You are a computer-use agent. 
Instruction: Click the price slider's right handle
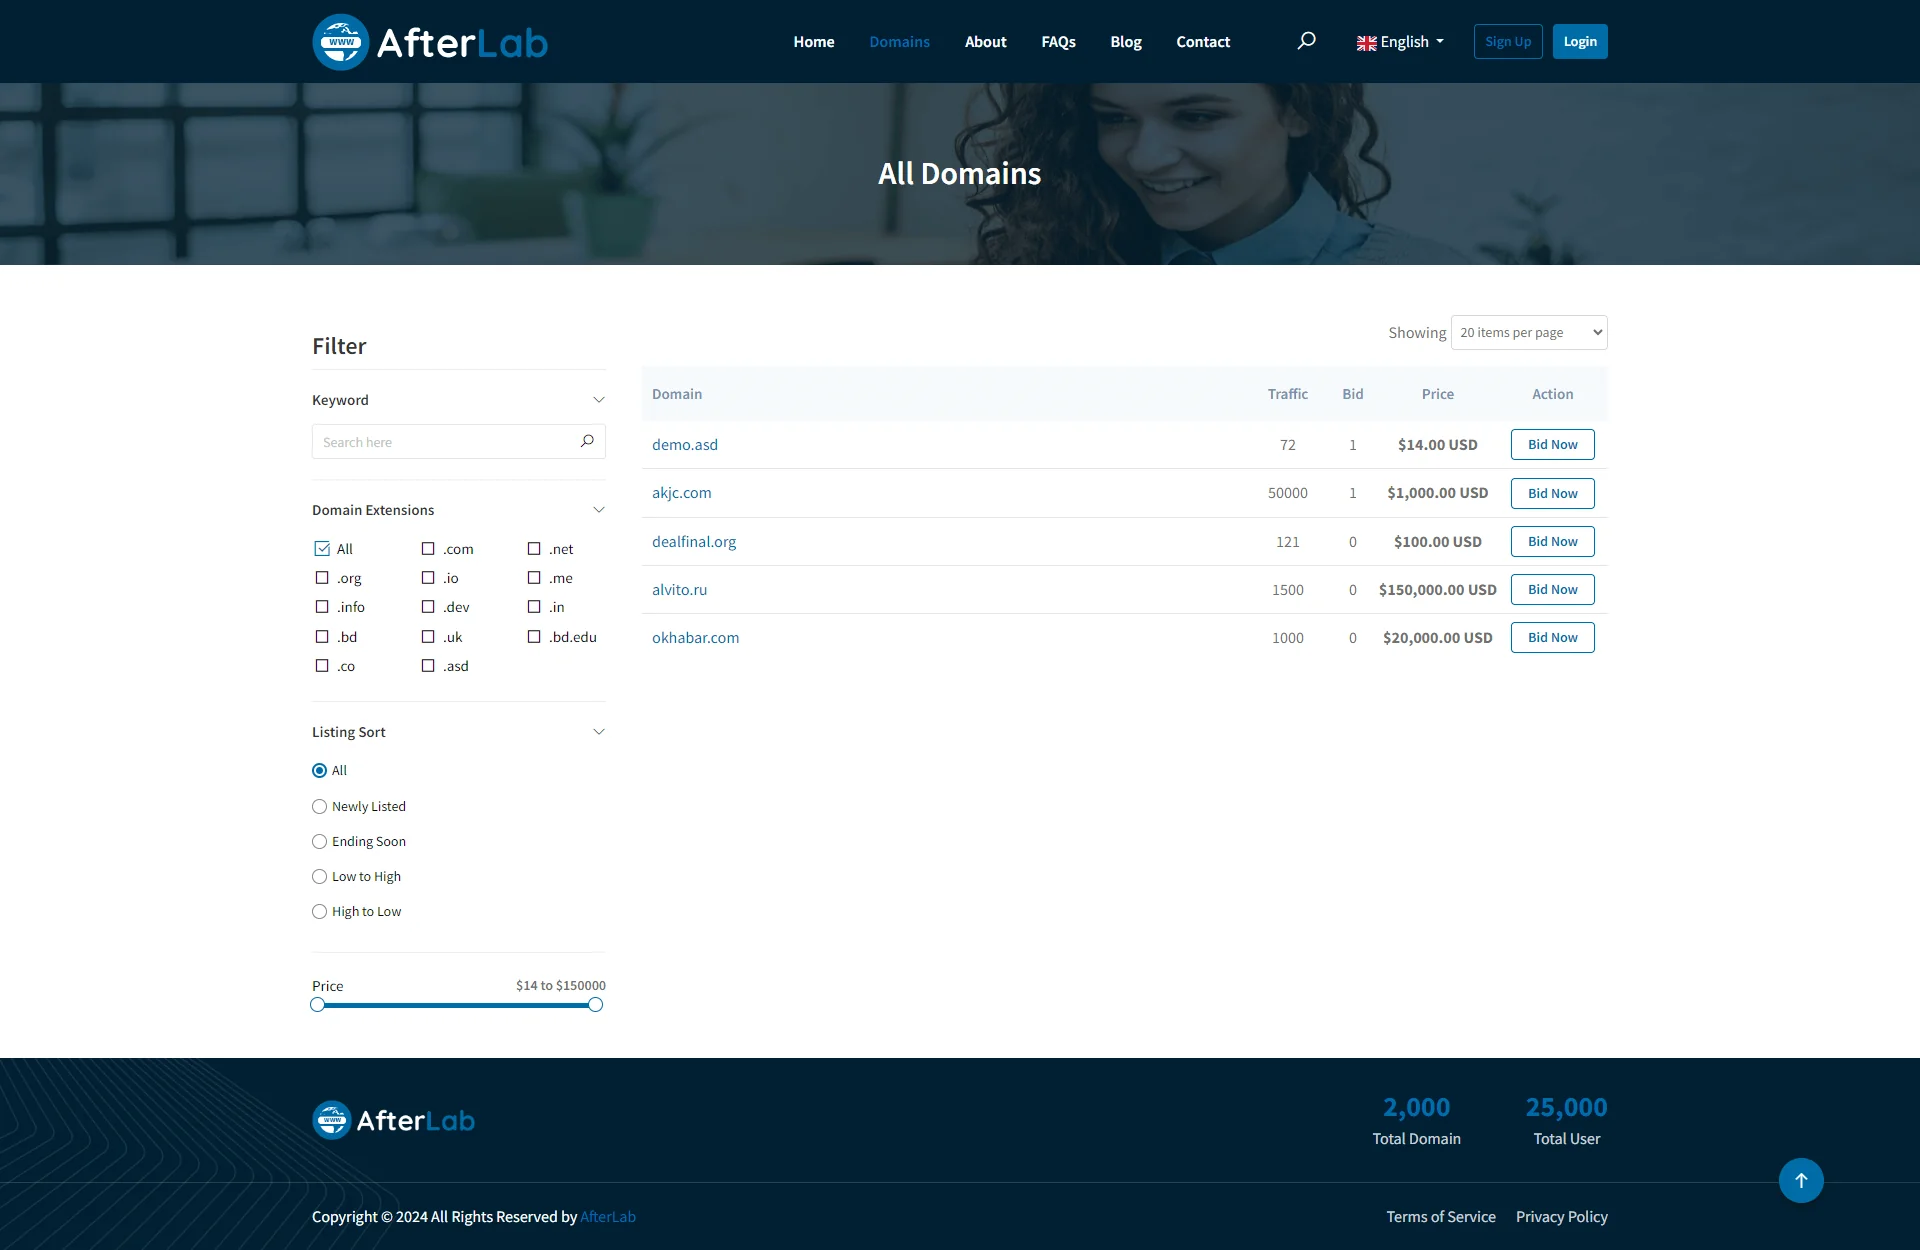tap(595, 1005)
